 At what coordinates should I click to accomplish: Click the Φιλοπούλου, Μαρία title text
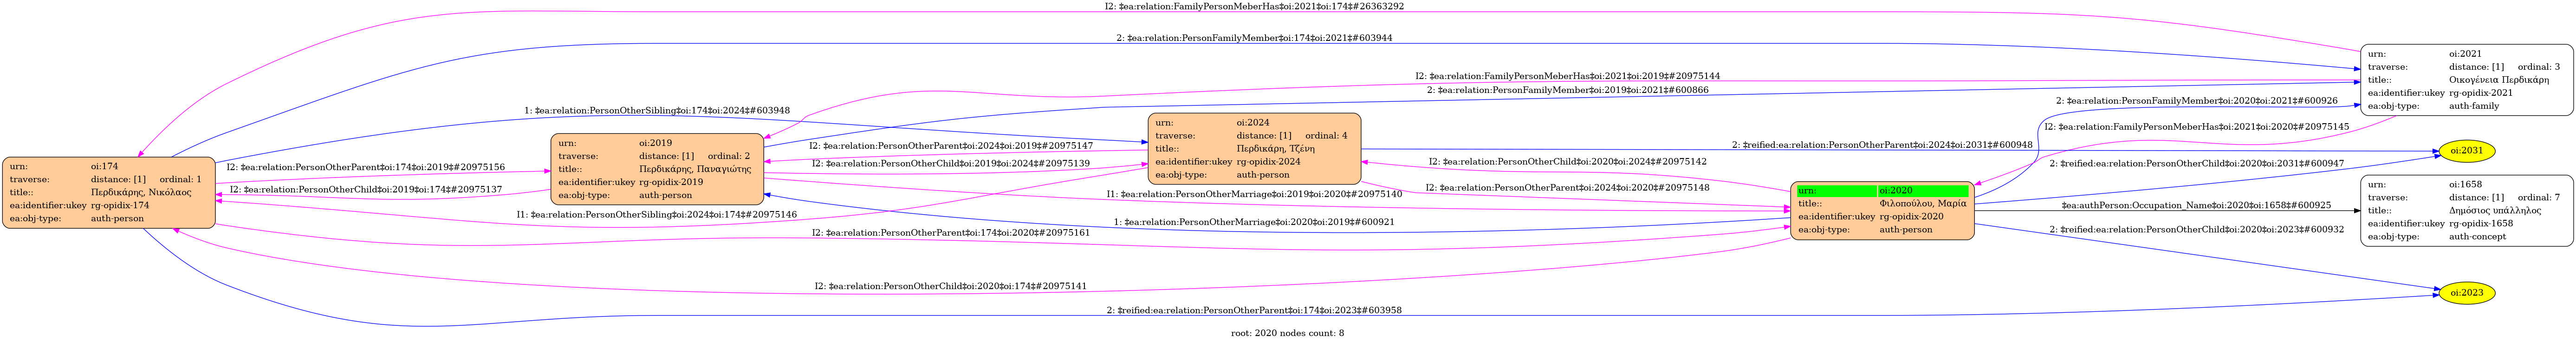[1922, 203]
